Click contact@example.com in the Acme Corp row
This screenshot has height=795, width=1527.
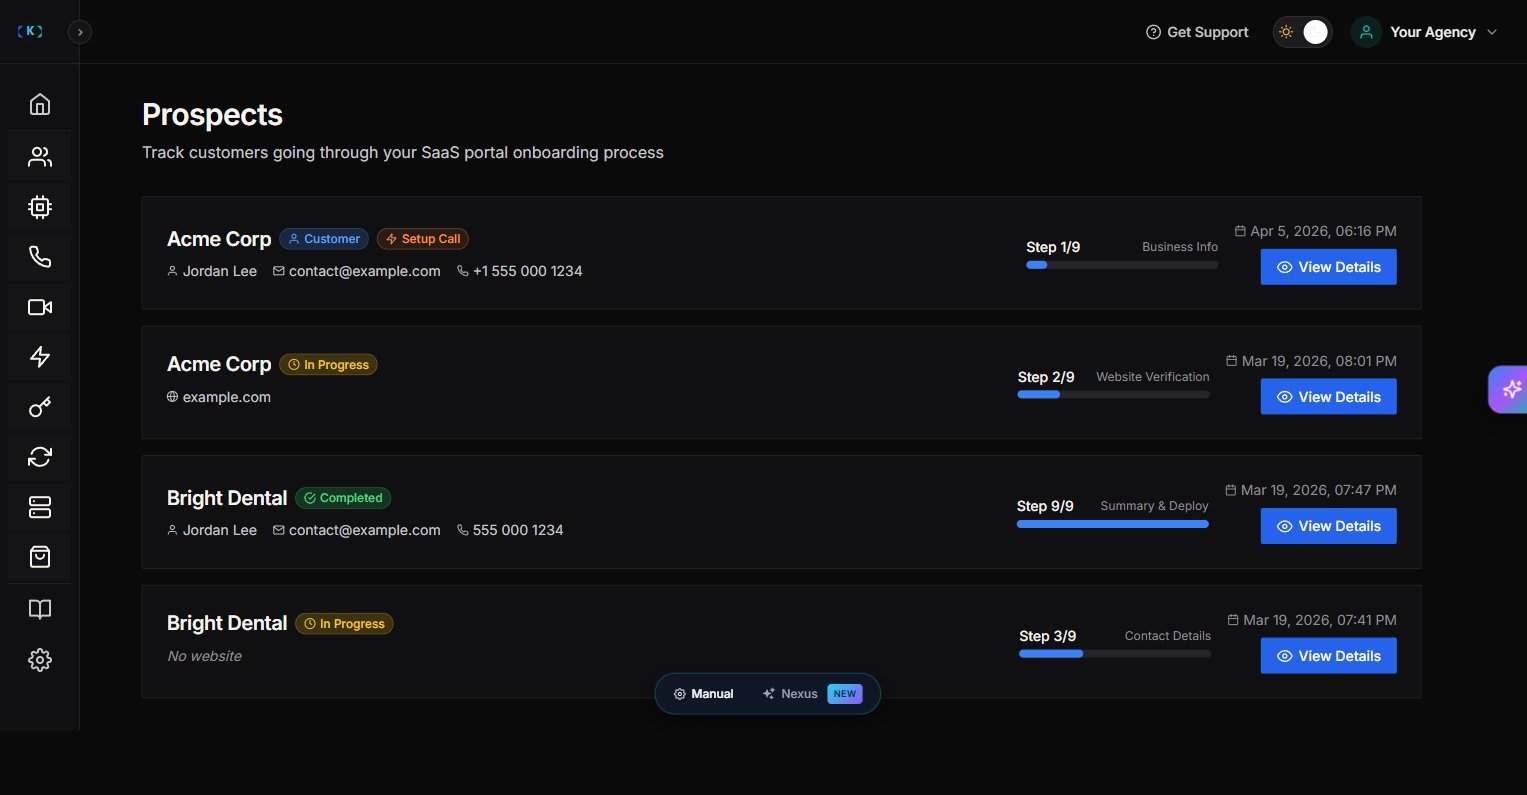[365, 271]
